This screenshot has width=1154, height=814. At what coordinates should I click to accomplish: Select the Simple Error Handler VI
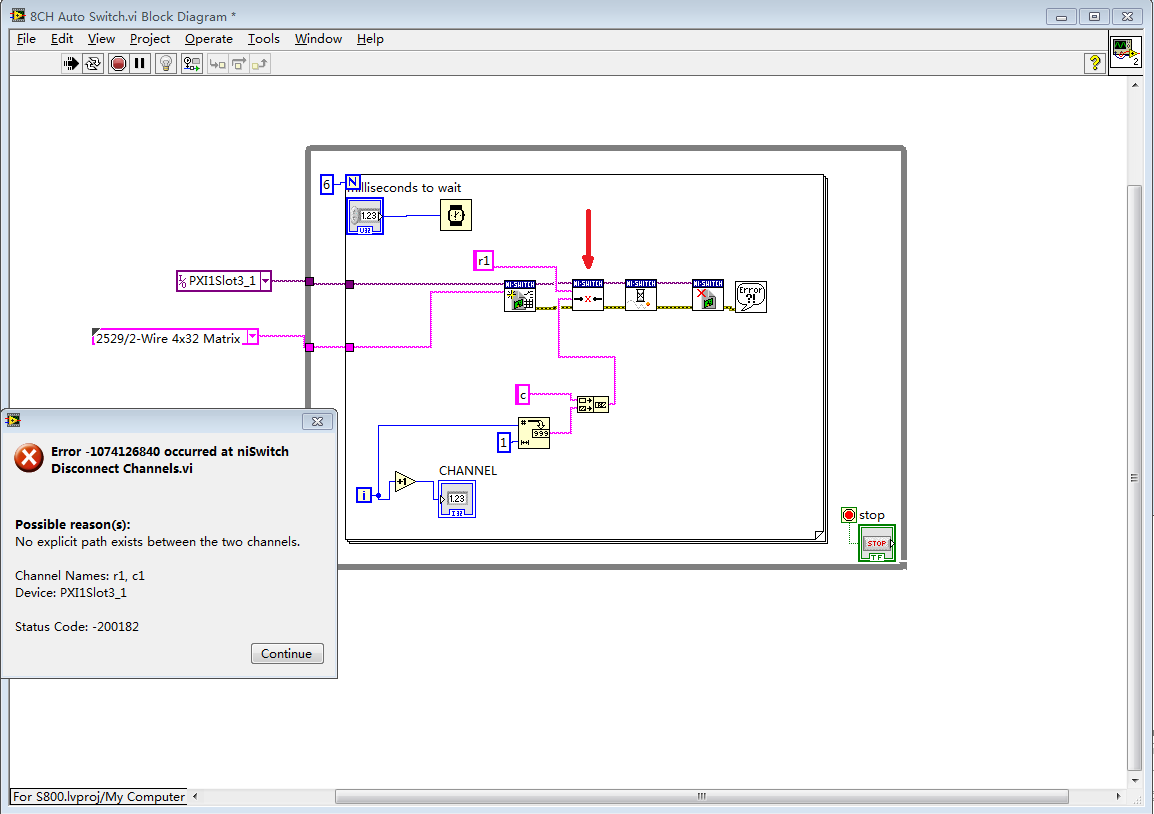[751, 297]
